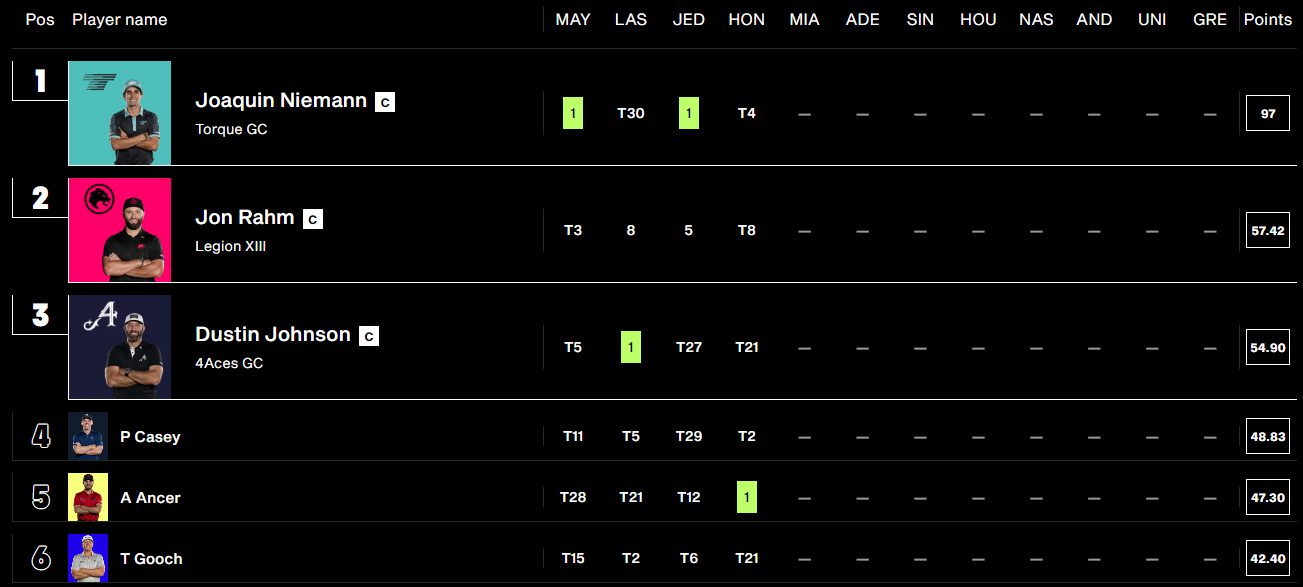The height and width of the screenshot is (587, 1303).
Task: Open the Torque GC team link
Action: click(x=231, y=129)
